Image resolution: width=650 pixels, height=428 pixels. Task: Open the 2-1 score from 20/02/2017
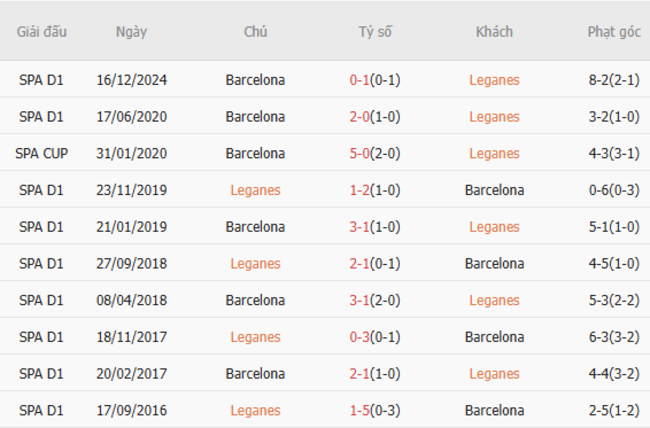pos(360,374)
